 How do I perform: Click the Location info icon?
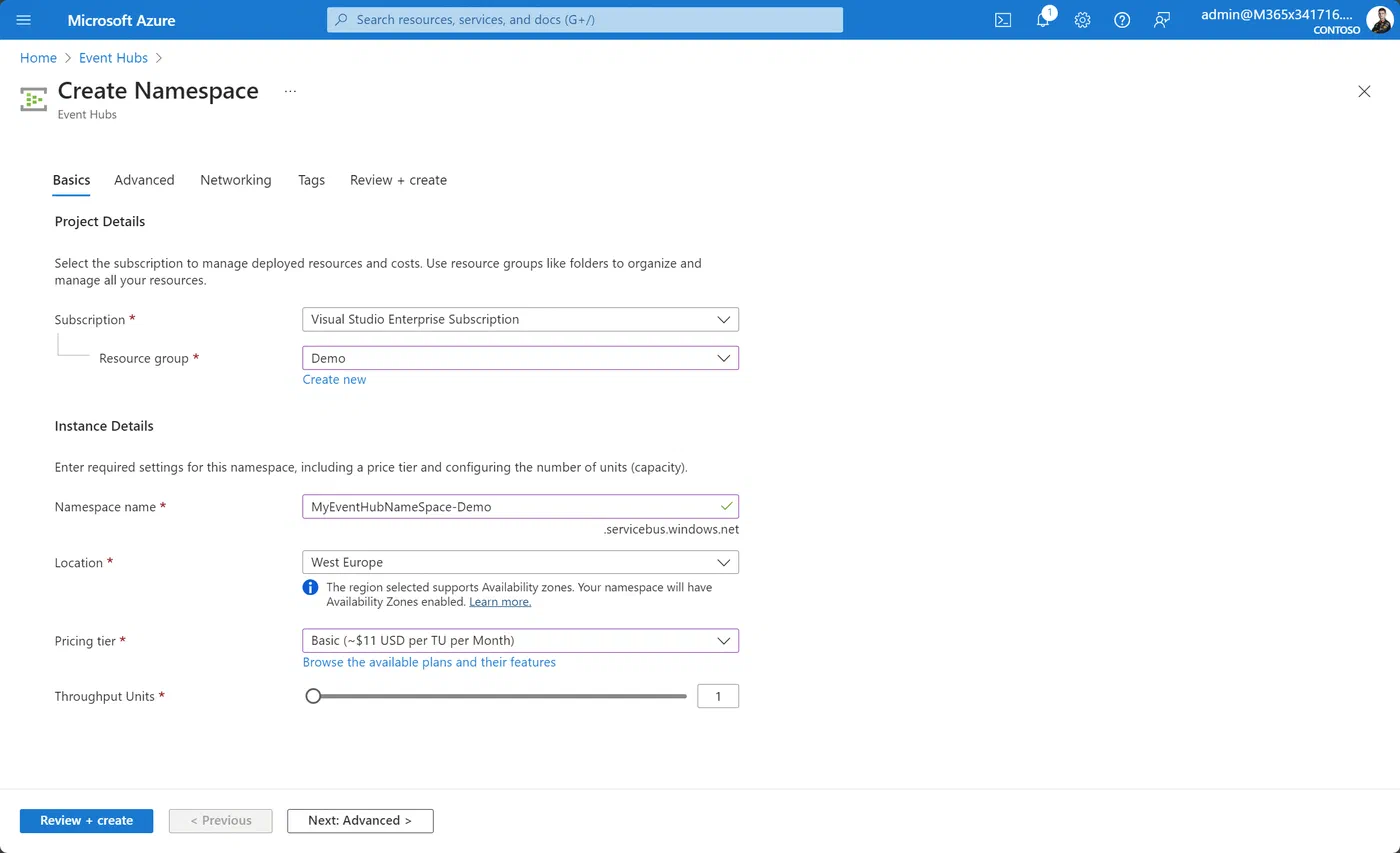(x=310, y=587)
